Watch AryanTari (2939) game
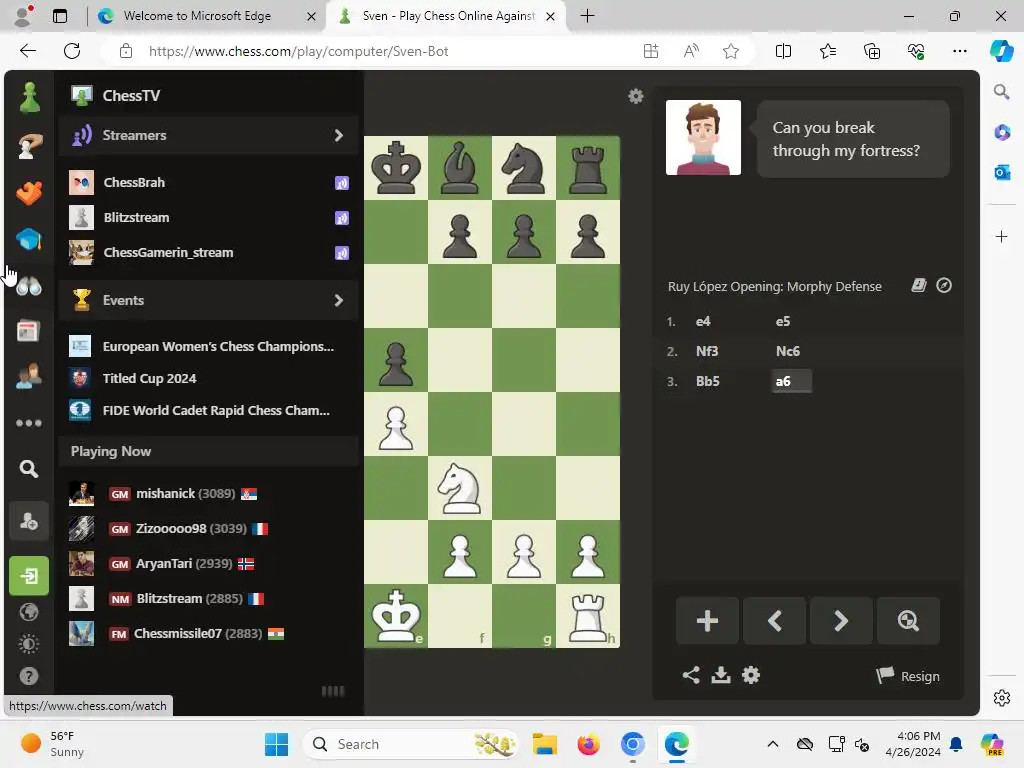Image resolution: width=1024 pixels, height=768 pixels. click(161, 564)
